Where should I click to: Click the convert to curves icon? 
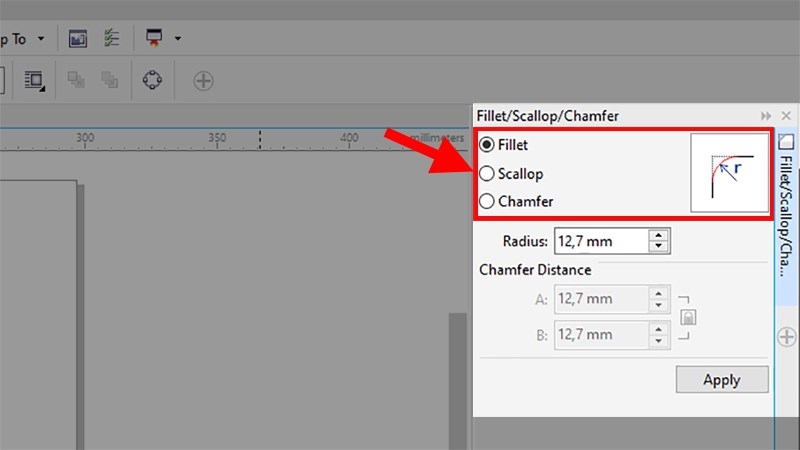click(153, 81)
